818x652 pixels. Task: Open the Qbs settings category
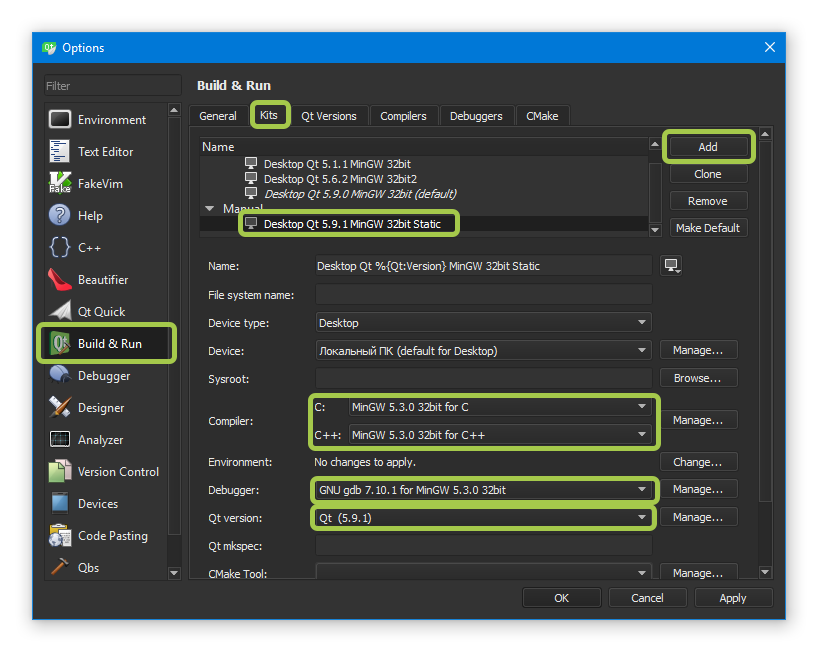(x=106, y=568)
